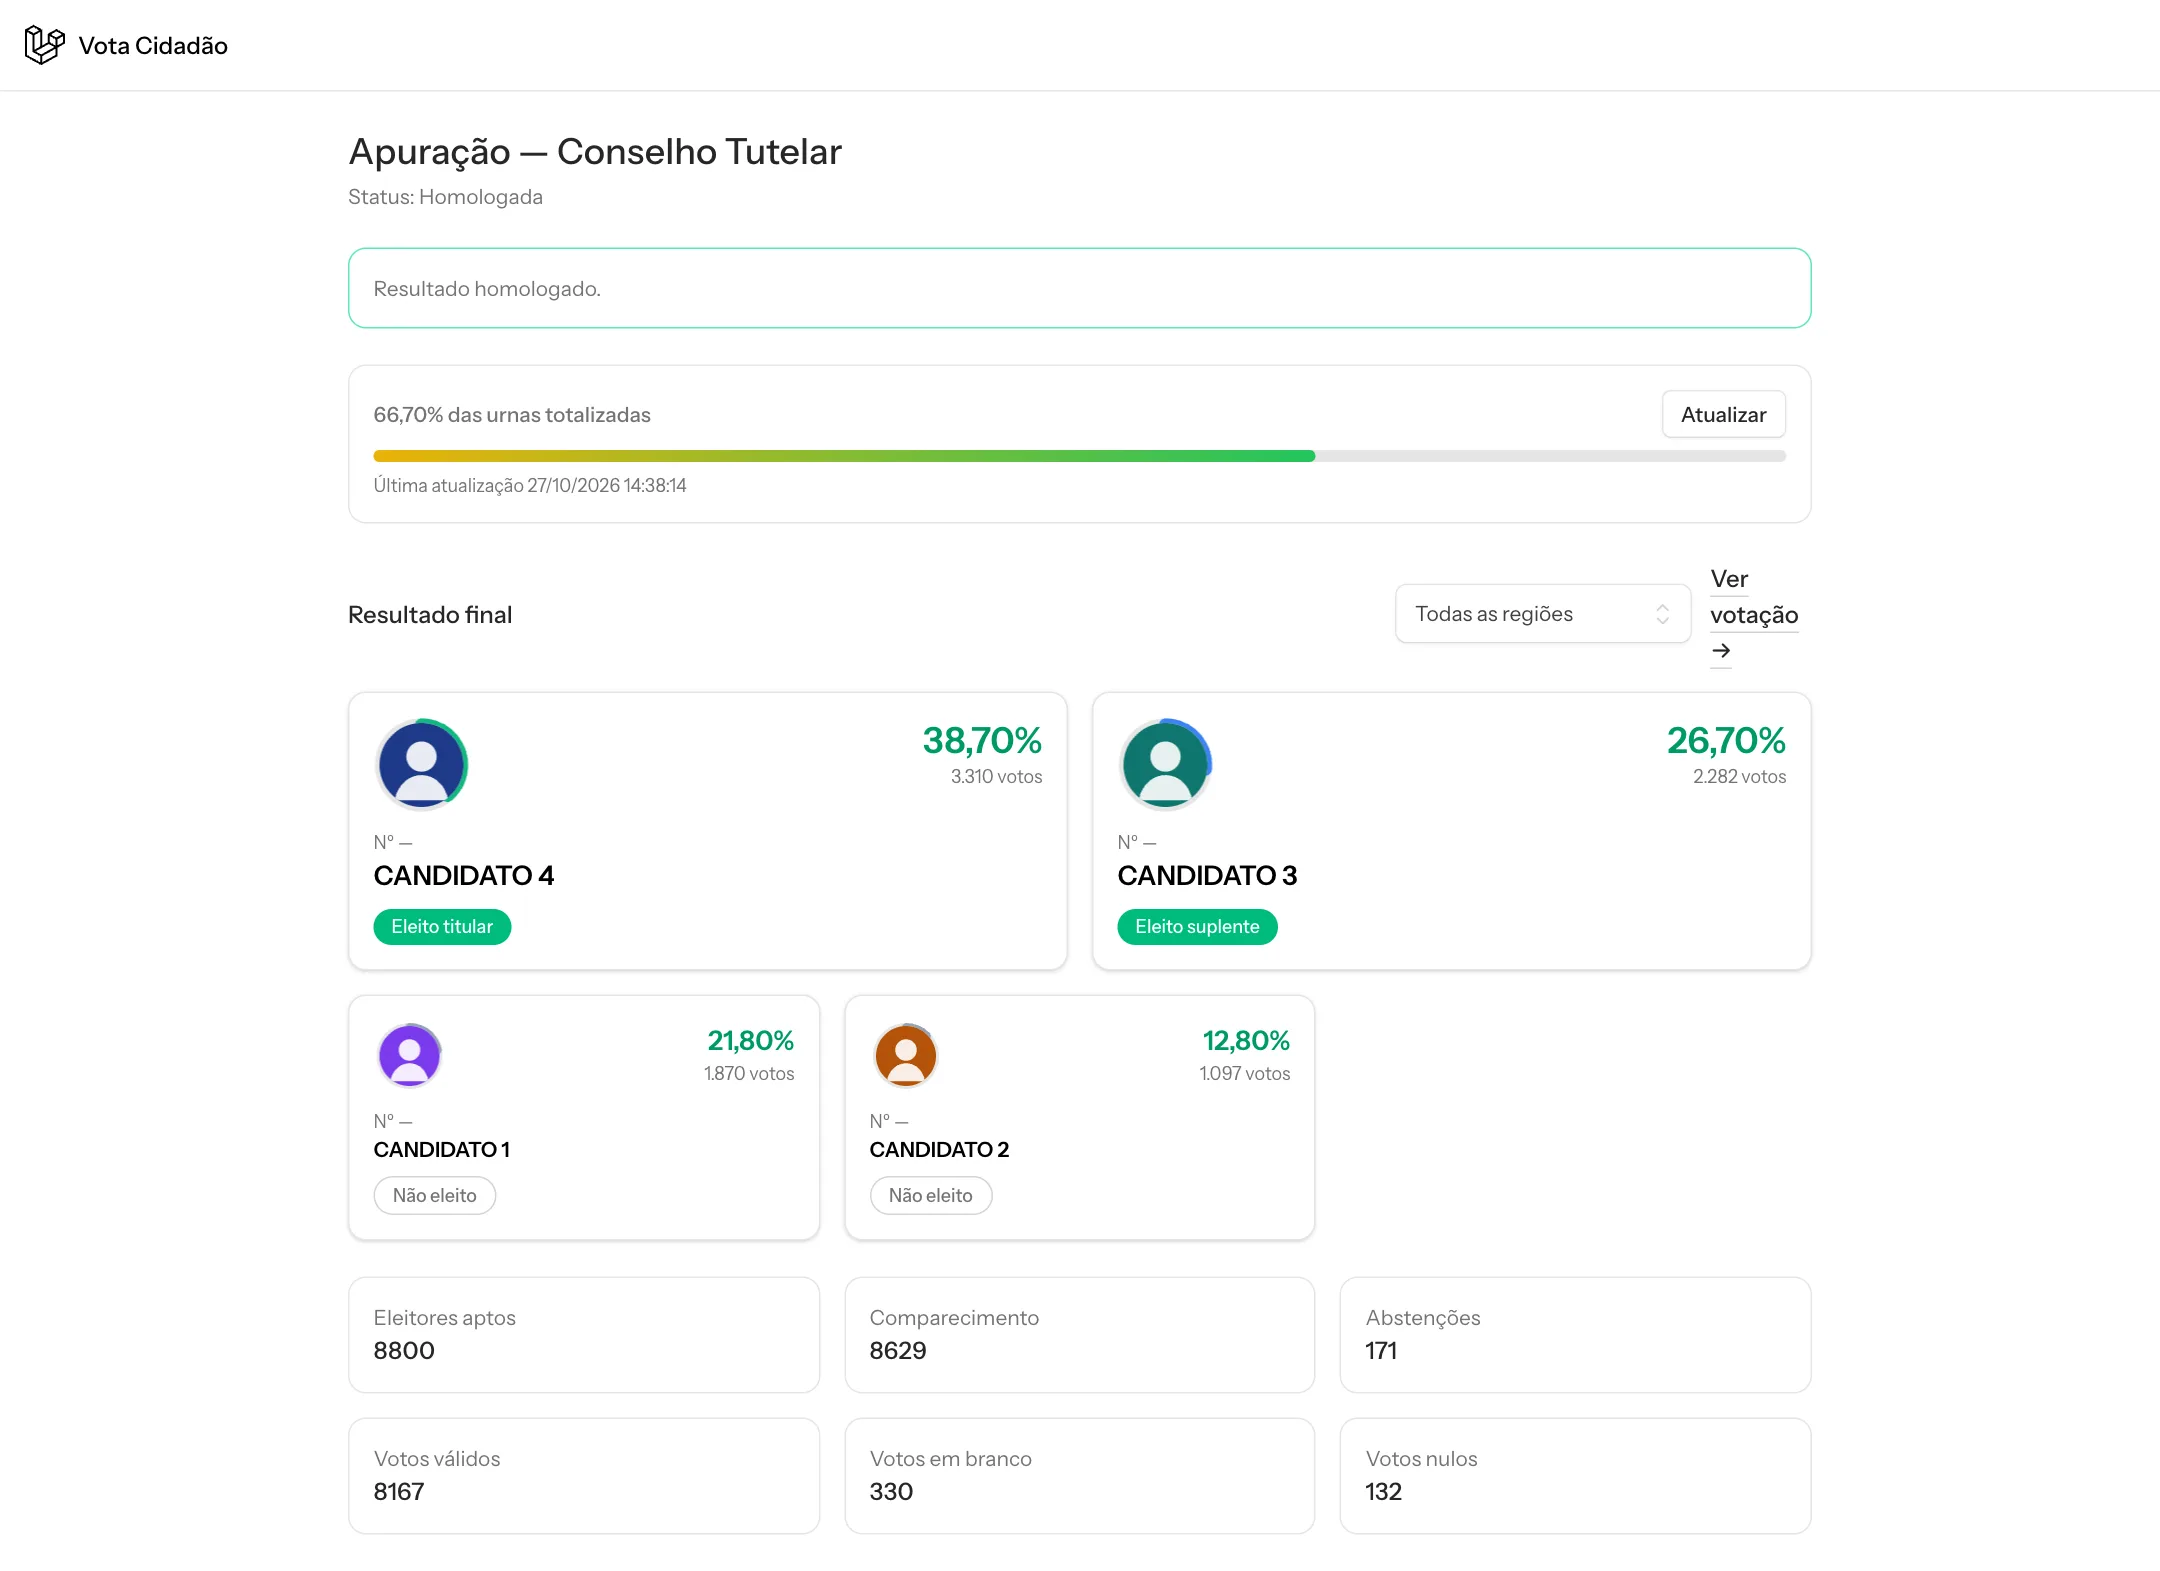
Task: Click the Última atualização timestamp
Action: (x=530, y=486)
